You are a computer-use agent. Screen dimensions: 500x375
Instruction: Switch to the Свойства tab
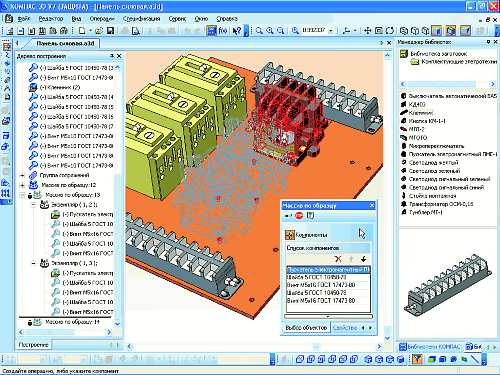point(345,328)
